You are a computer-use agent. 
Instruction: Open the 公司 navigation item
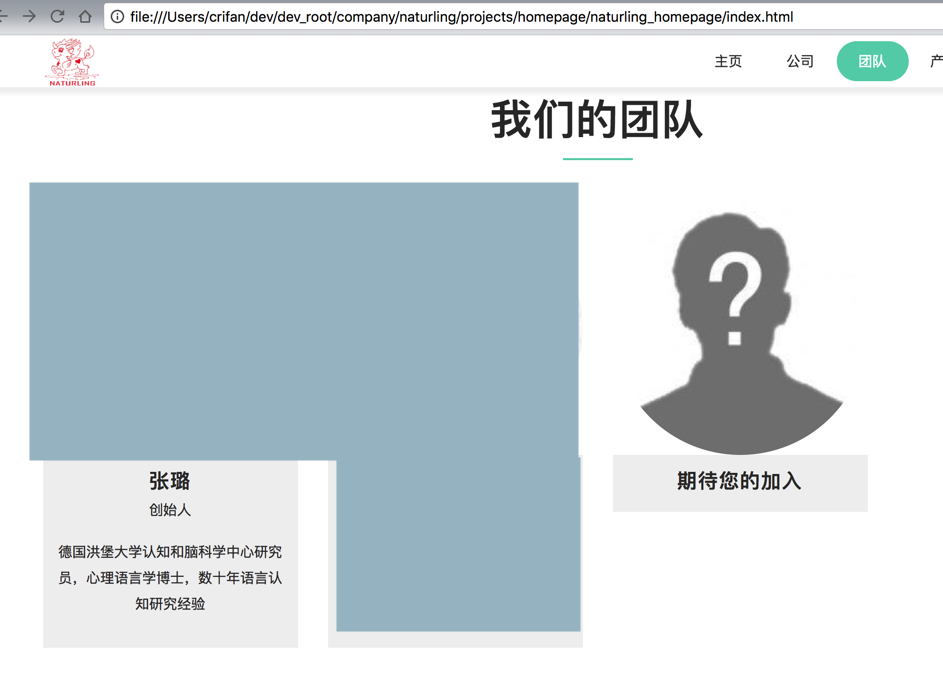point(800,61)
